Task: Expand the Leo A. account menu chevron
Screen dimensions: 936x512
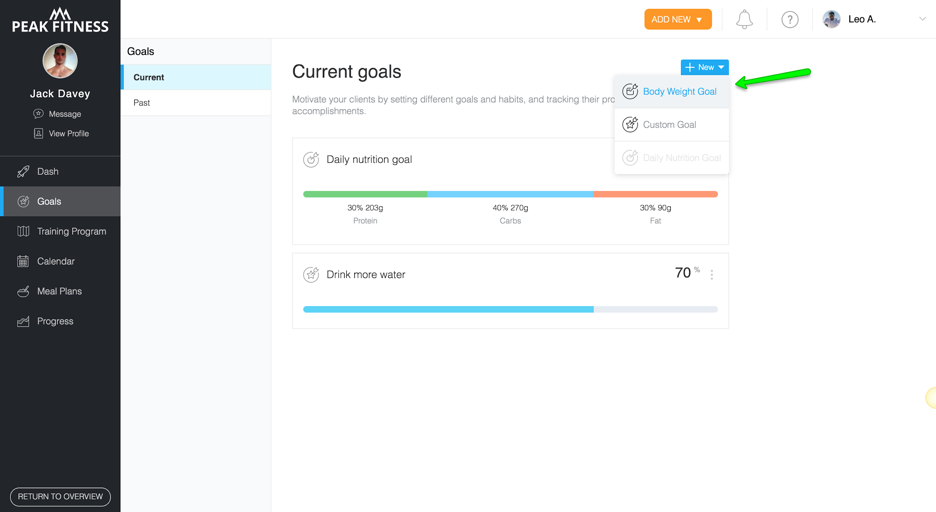Action: (x=922, y=19)
